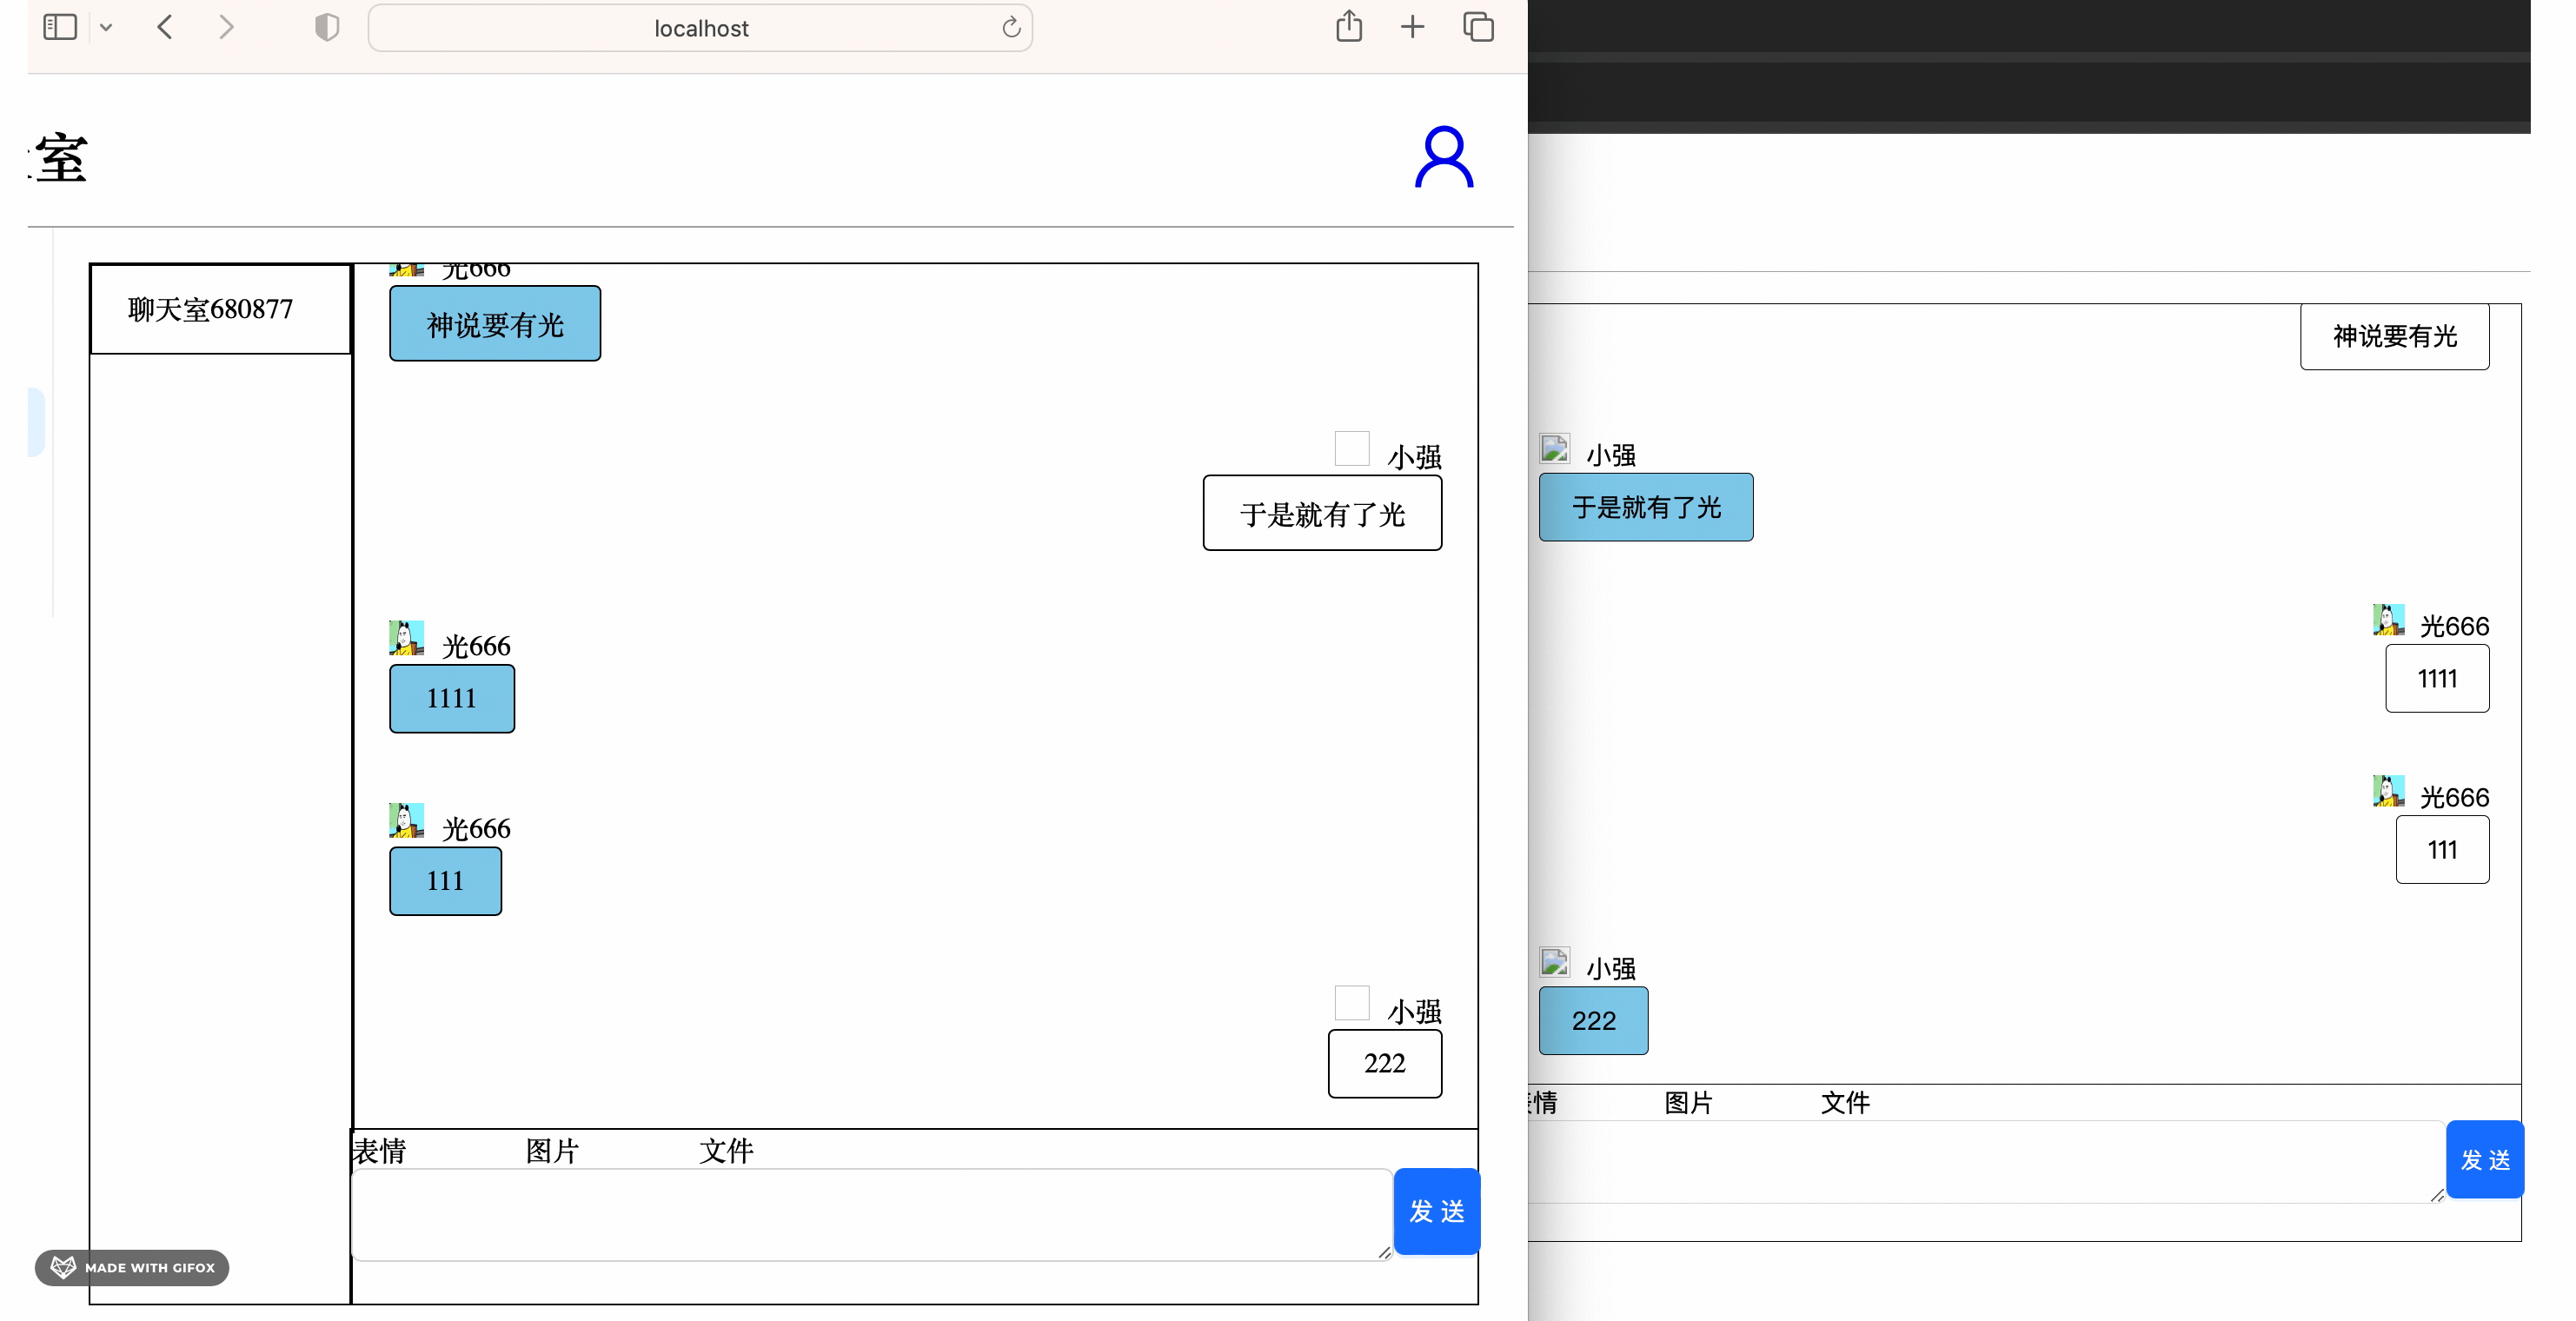Toggle Safari sidebar panel icon
This screenshot has width=2576, height=1321.
(60, 27)
